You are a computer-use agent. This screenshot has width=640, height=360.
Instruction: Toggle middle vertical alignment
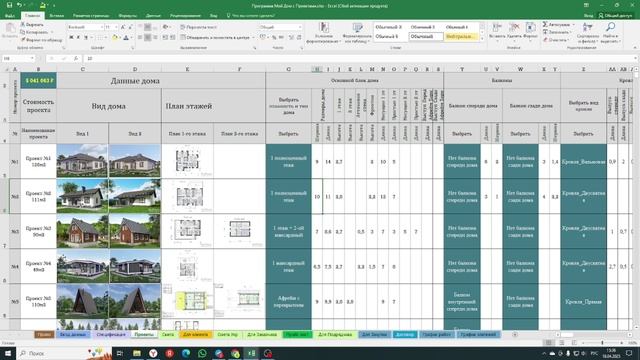147,27
